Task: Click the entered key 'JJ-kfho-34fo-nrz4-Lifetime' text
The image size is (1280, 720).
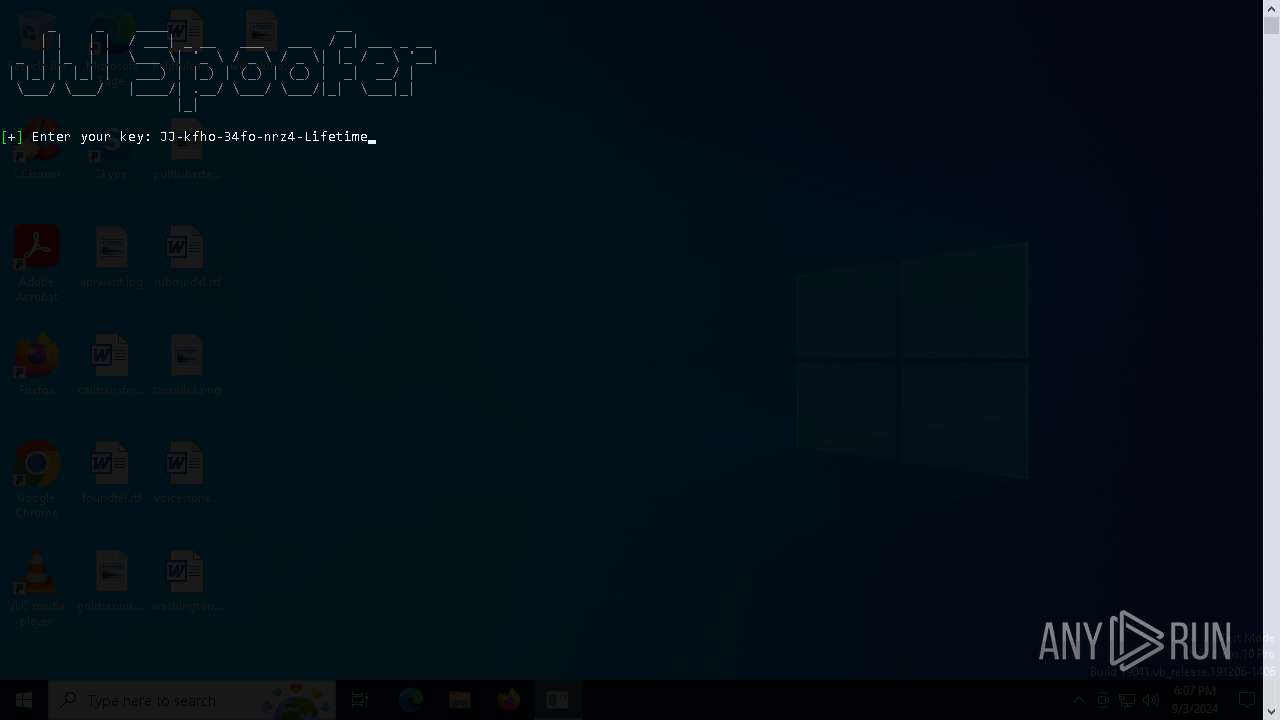Action: click(x=264, y=137)
